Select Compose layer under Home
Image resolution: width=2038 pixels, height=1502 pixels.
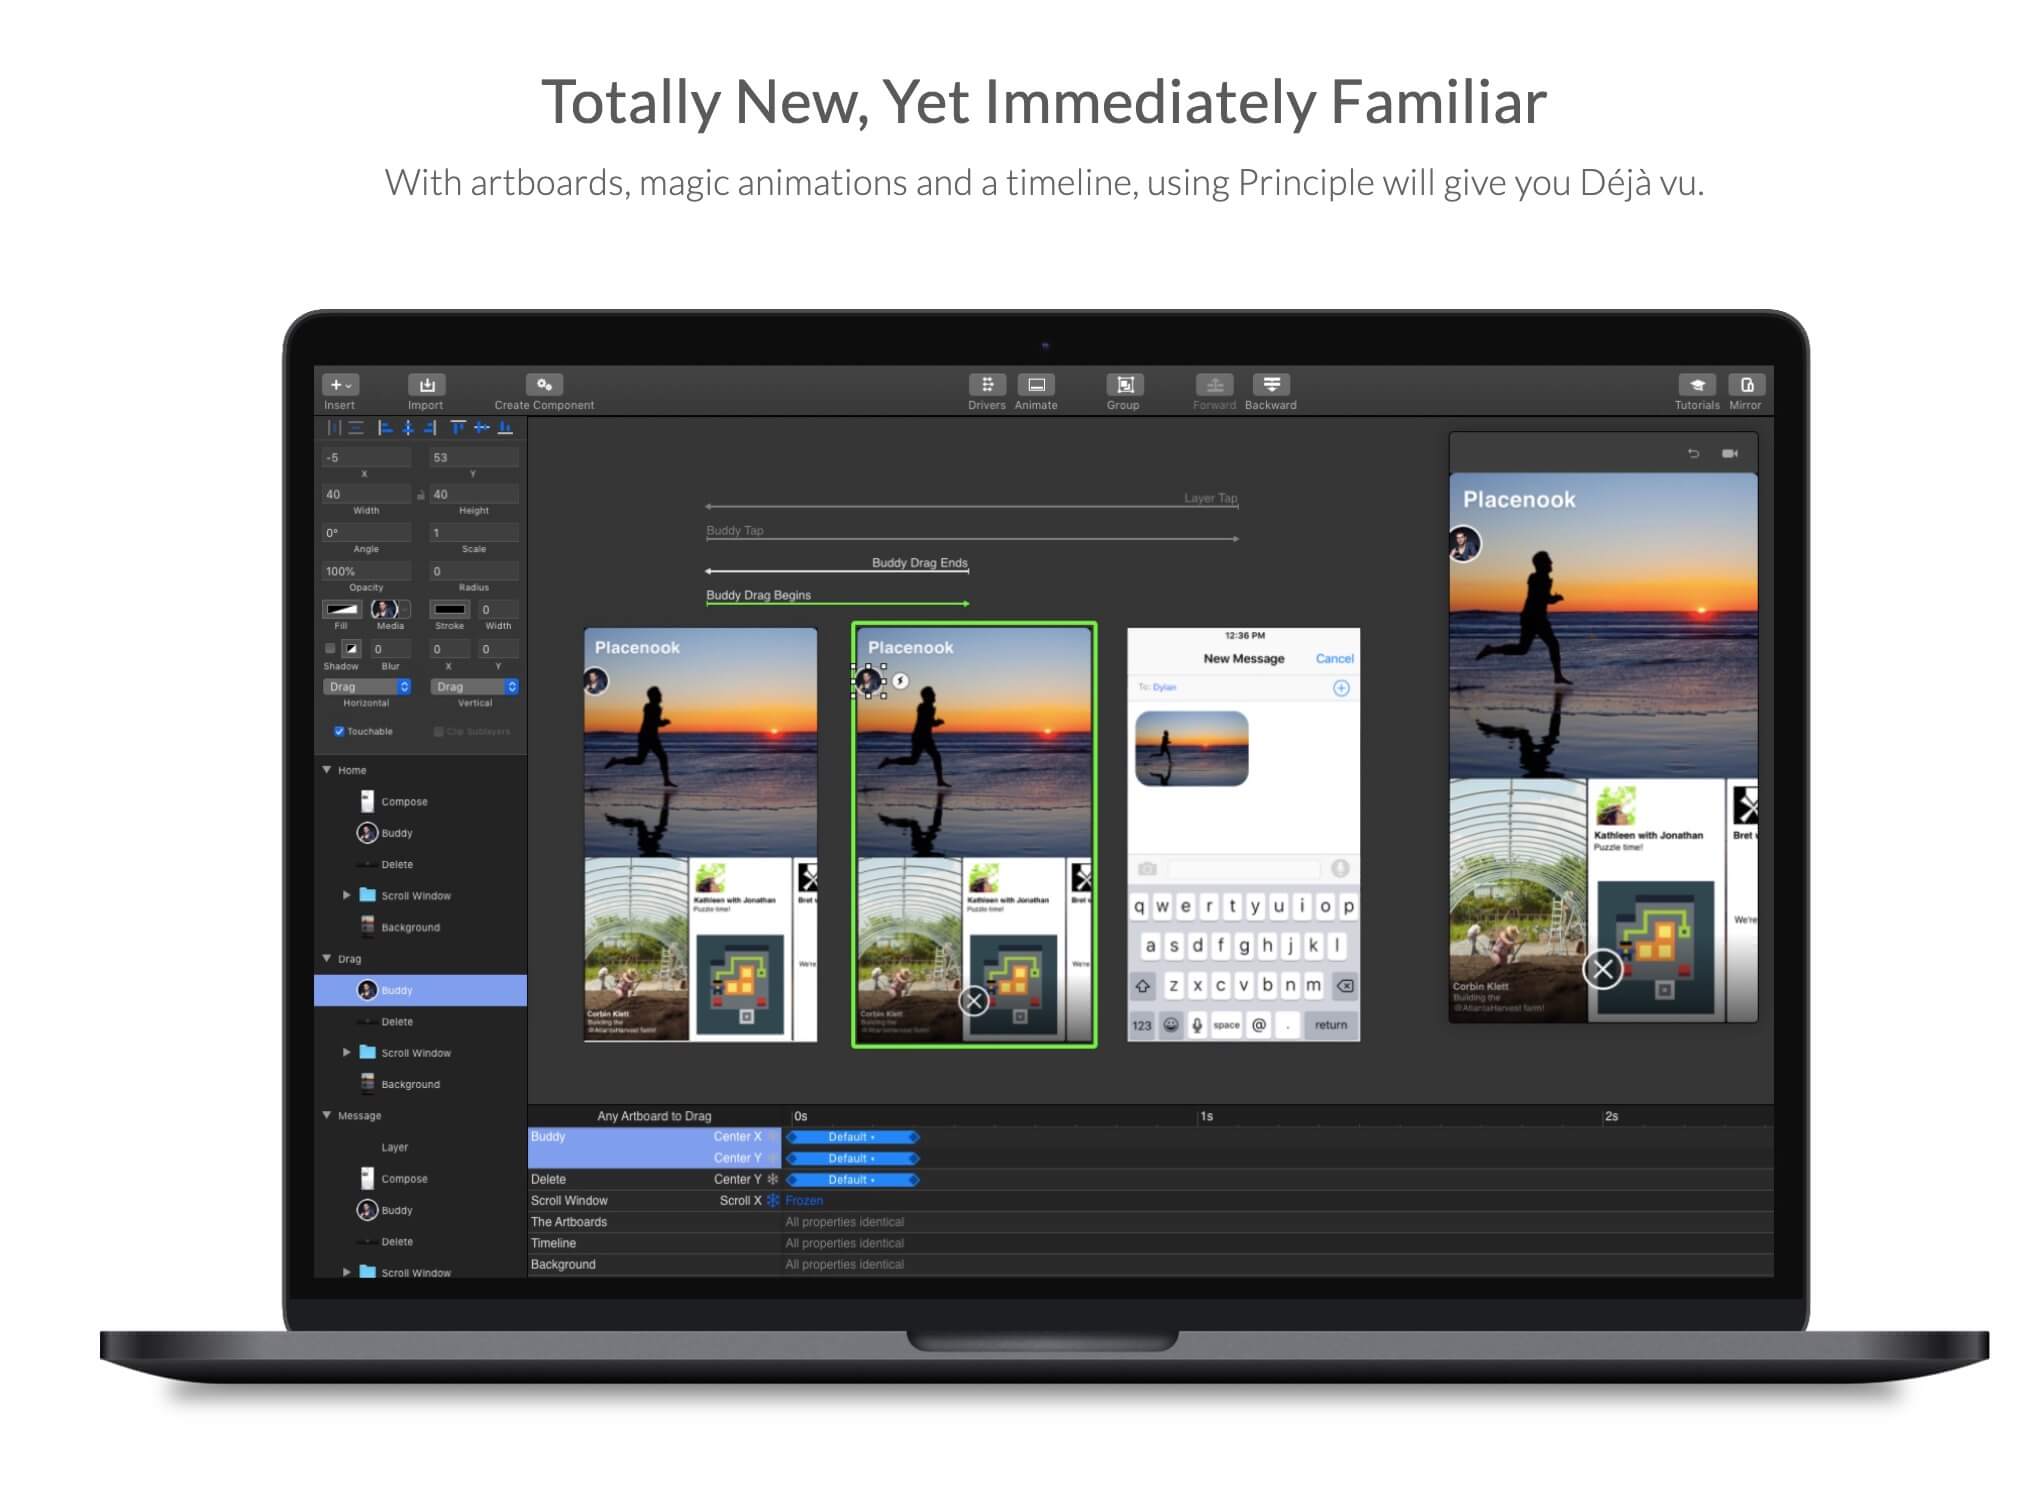click(404, 801)
